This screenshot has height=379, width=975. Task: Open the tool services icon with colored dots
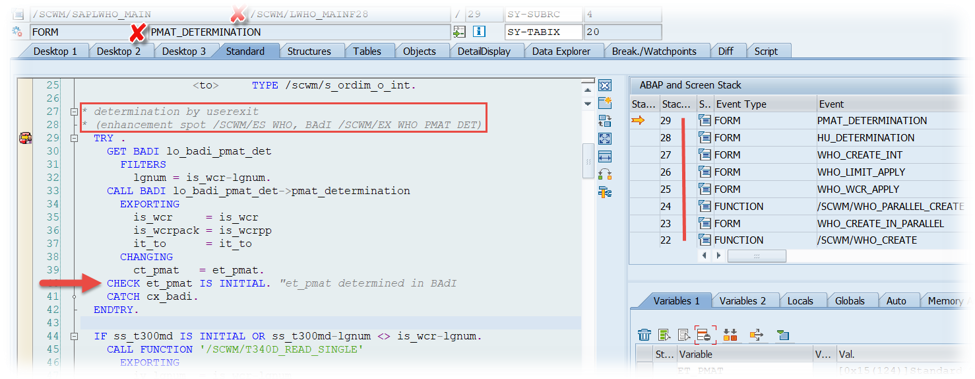coord(605,174)
